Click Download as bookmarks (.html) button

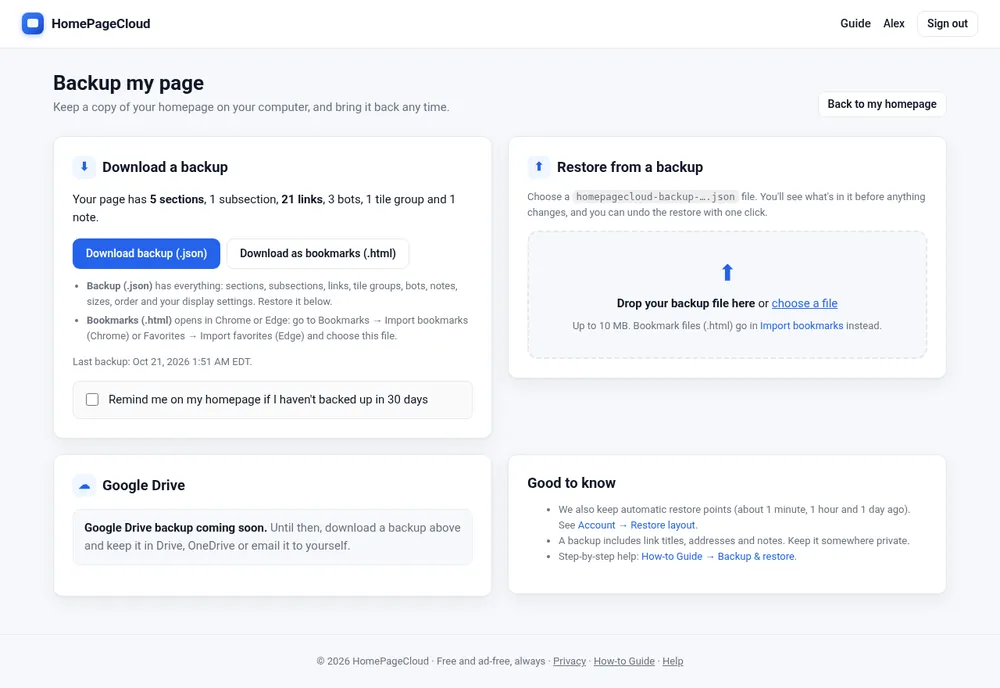318,254
